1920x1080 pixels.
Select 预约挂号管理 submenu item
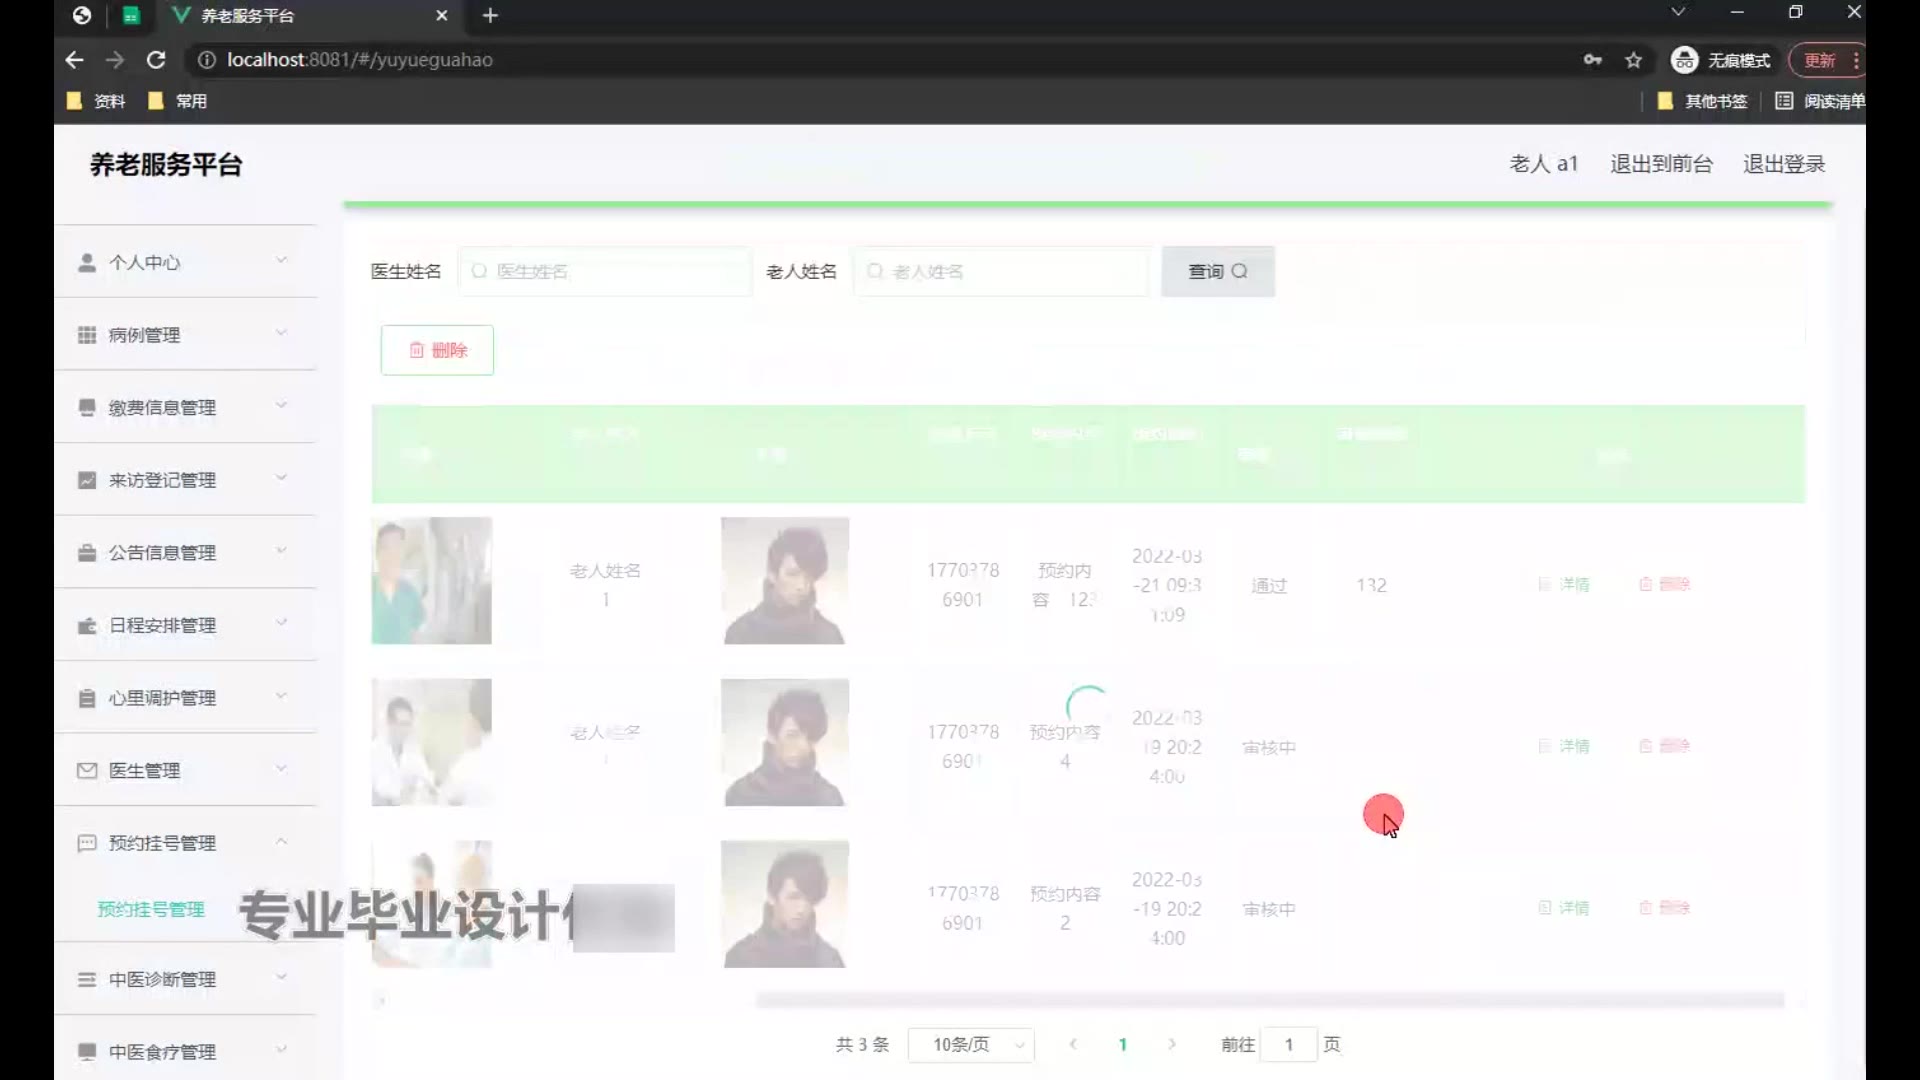(151, 909)
